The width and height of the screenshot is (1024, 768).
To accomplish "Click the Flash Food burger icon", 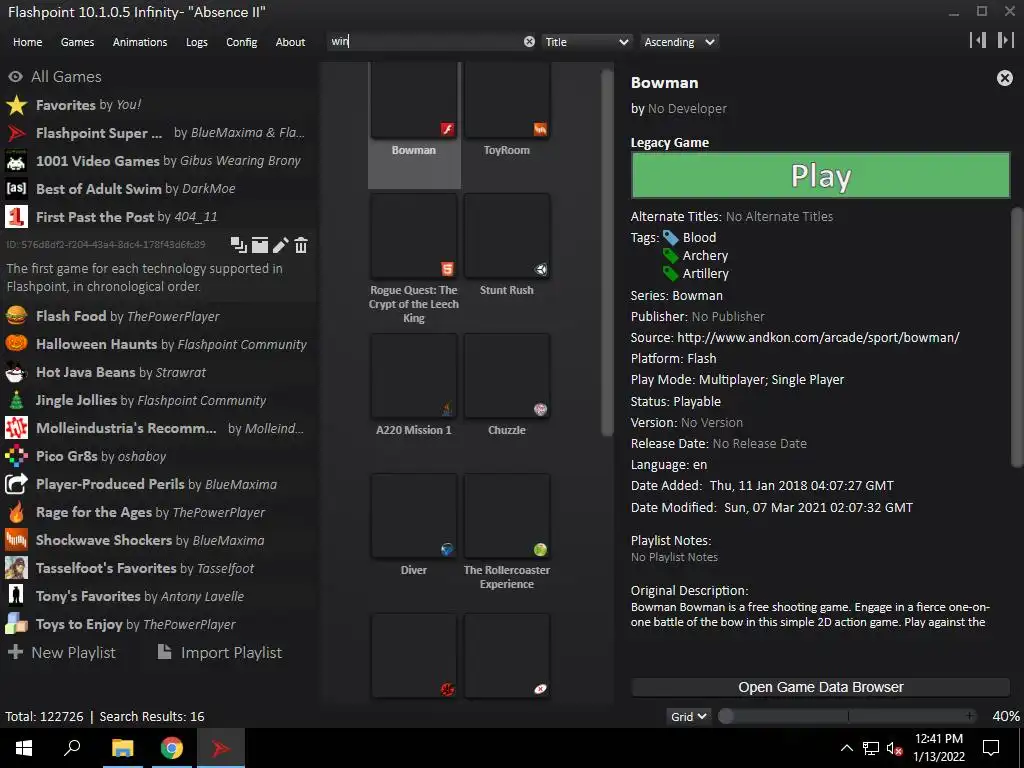I will click(16, 316).
